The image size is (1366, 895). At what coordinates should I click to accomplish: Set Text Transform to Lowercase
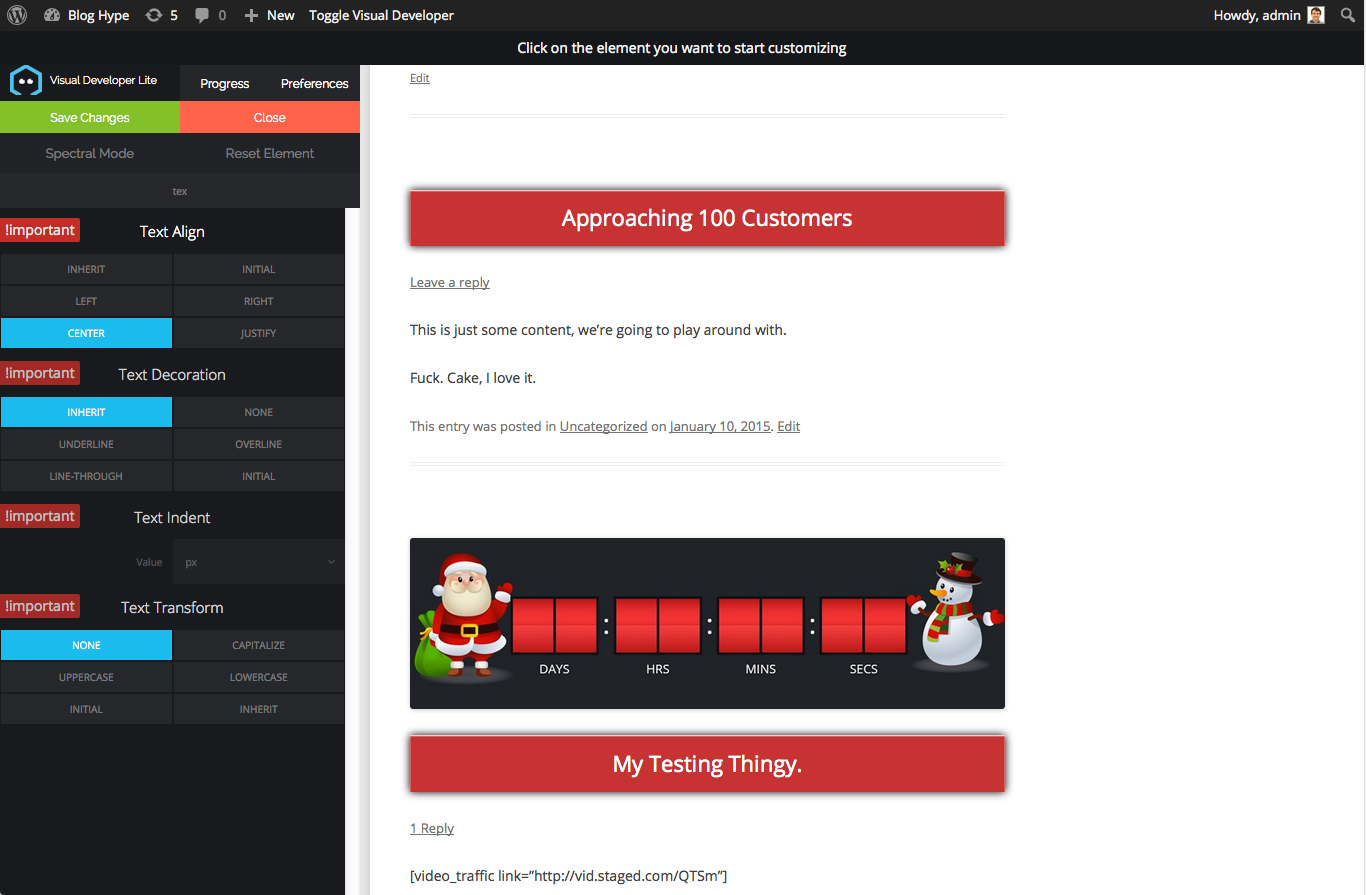pyautogui.click(x=258, y=677)
